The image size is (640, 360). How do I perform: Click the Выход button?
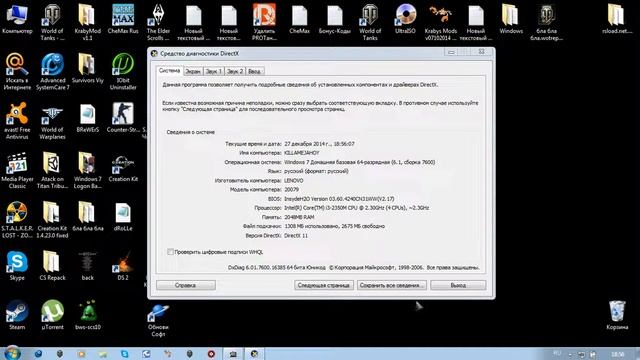[x=458, y=285]
